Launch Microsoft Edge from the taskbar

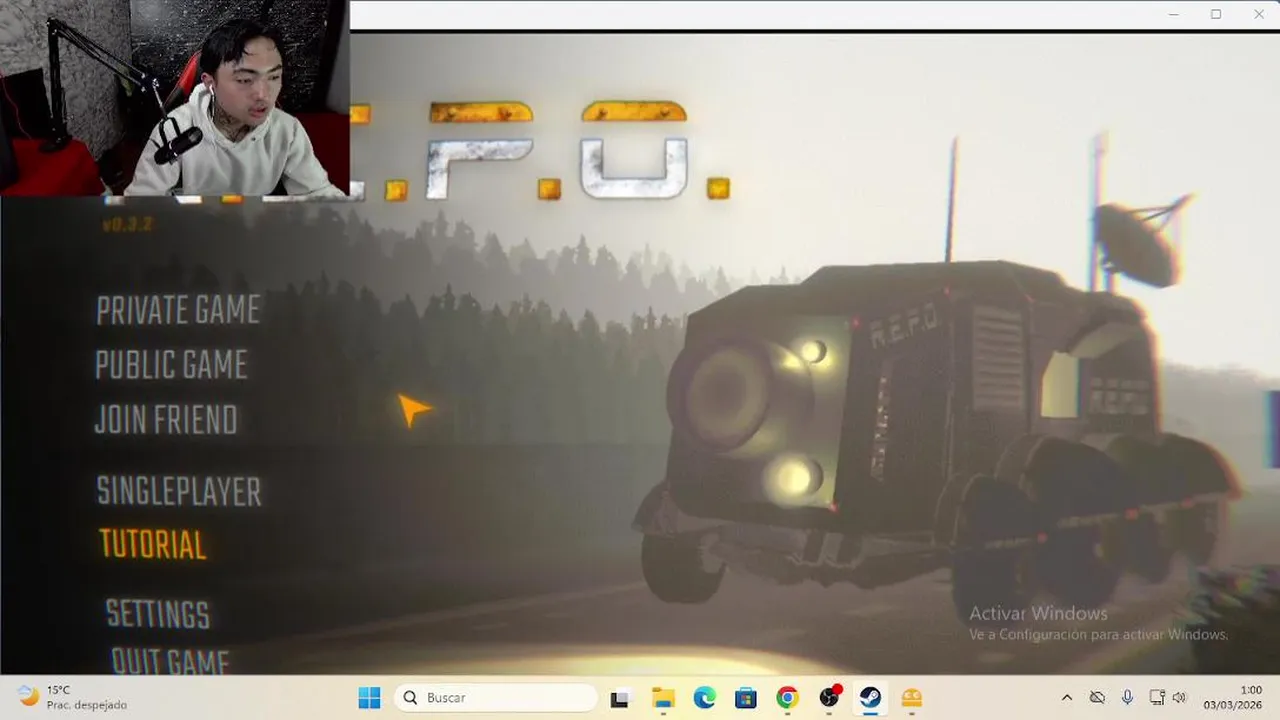coord(705,698)
